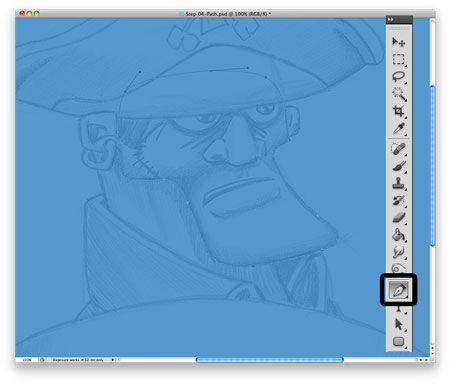Click the horizontal scrollbar thumb
The height and width of the screenshot is (383, 450).
[x=270, y=360]
